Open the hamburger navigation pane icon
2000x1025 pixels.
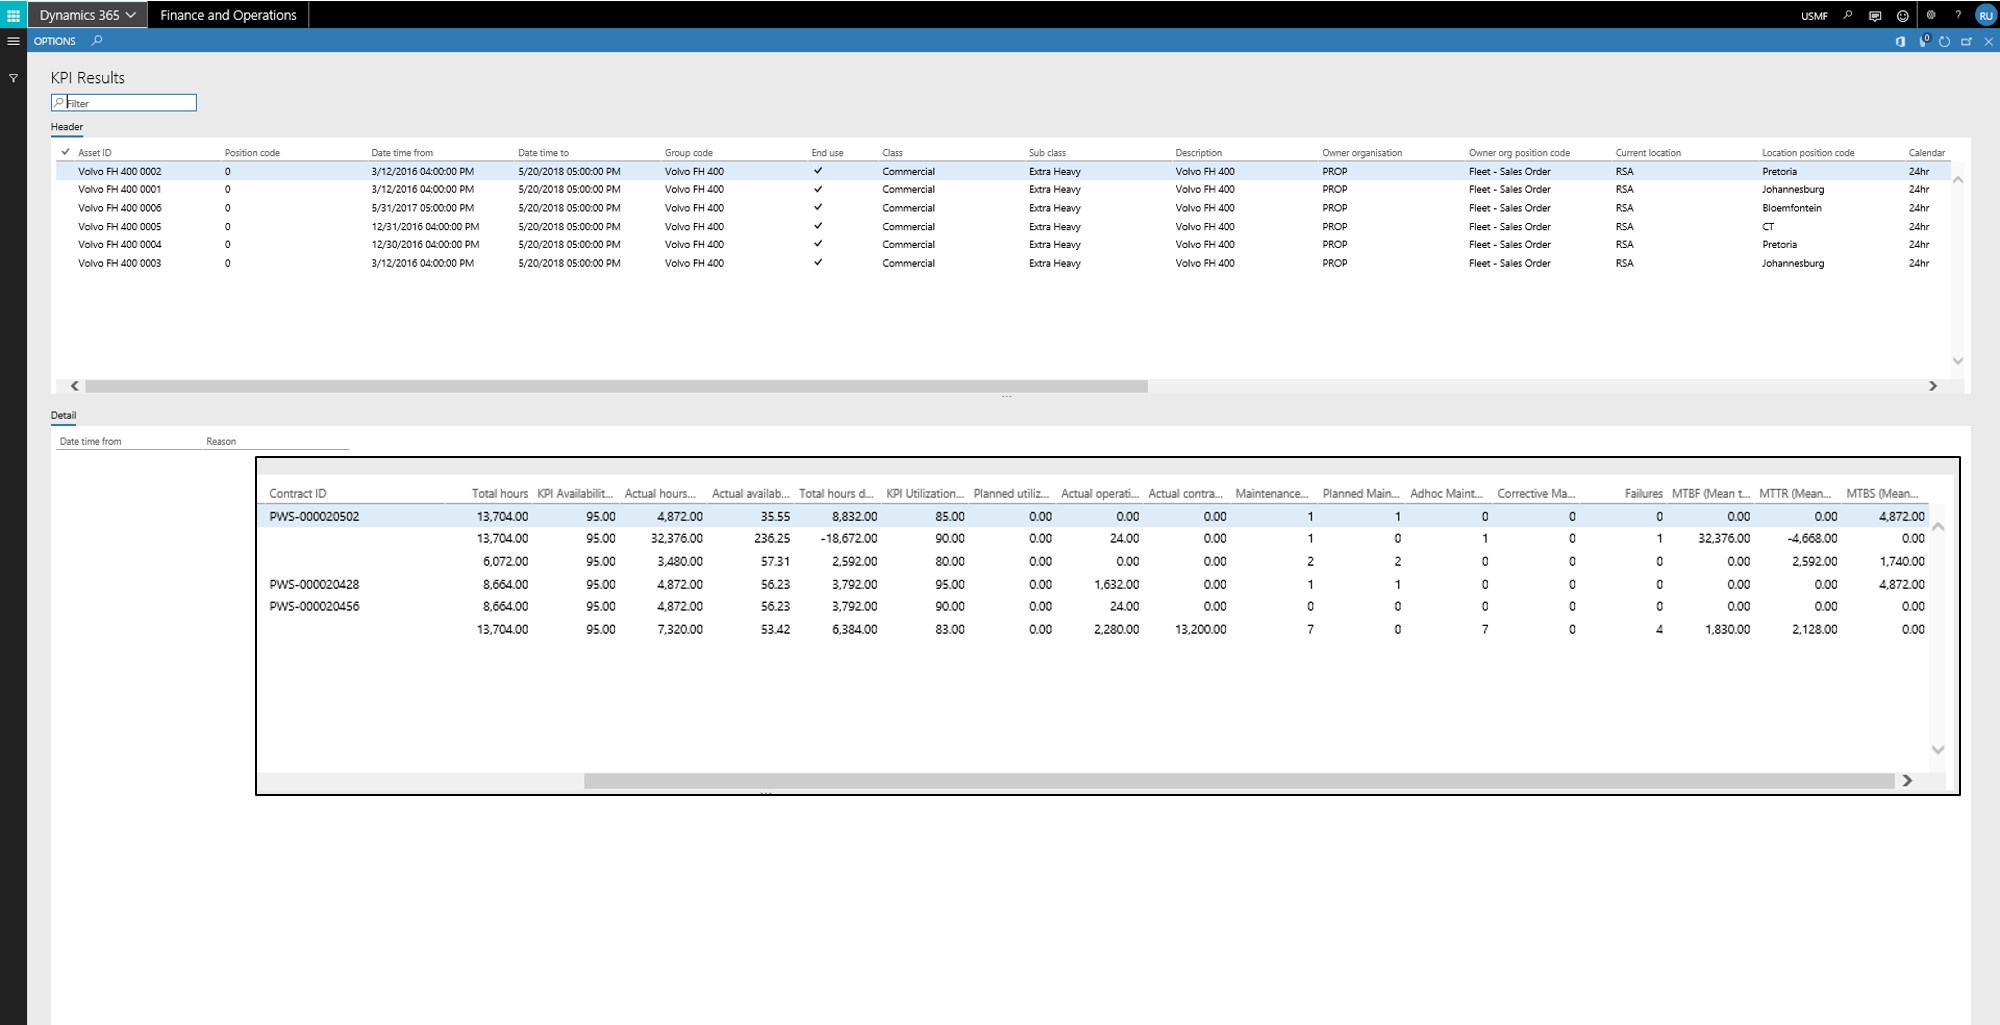(x=13, y=41)
